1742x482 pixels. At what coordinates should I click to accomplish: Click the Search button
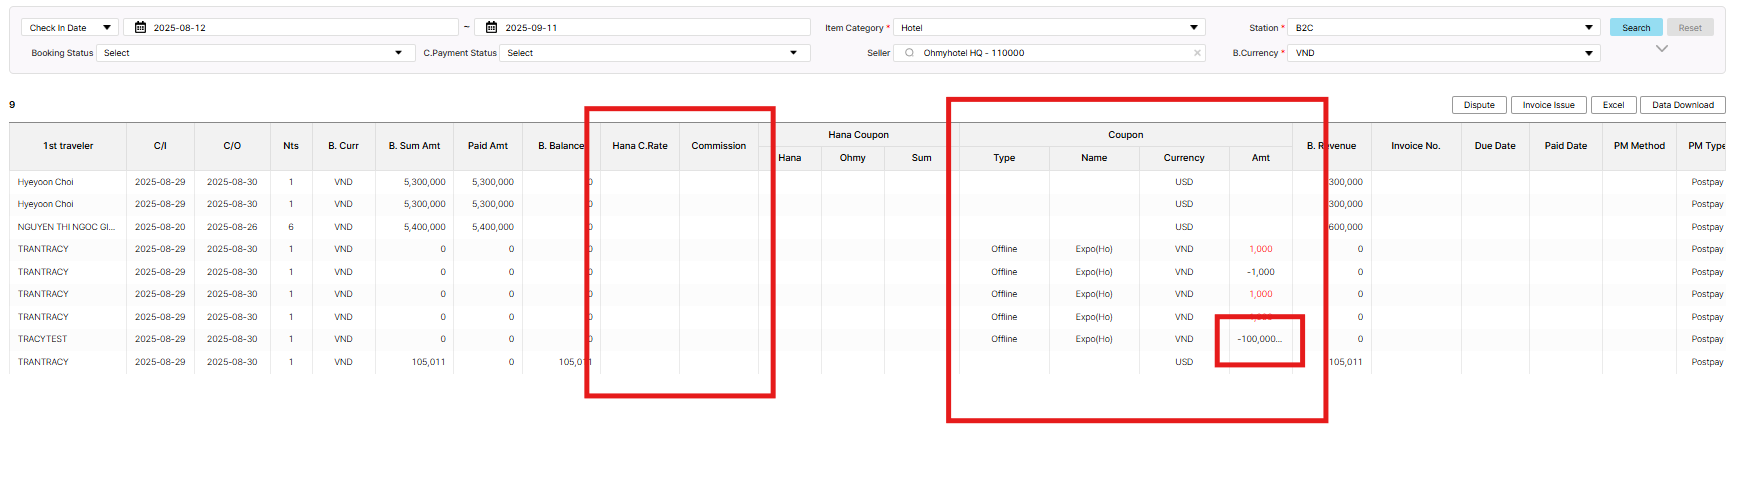[1635, 28]
